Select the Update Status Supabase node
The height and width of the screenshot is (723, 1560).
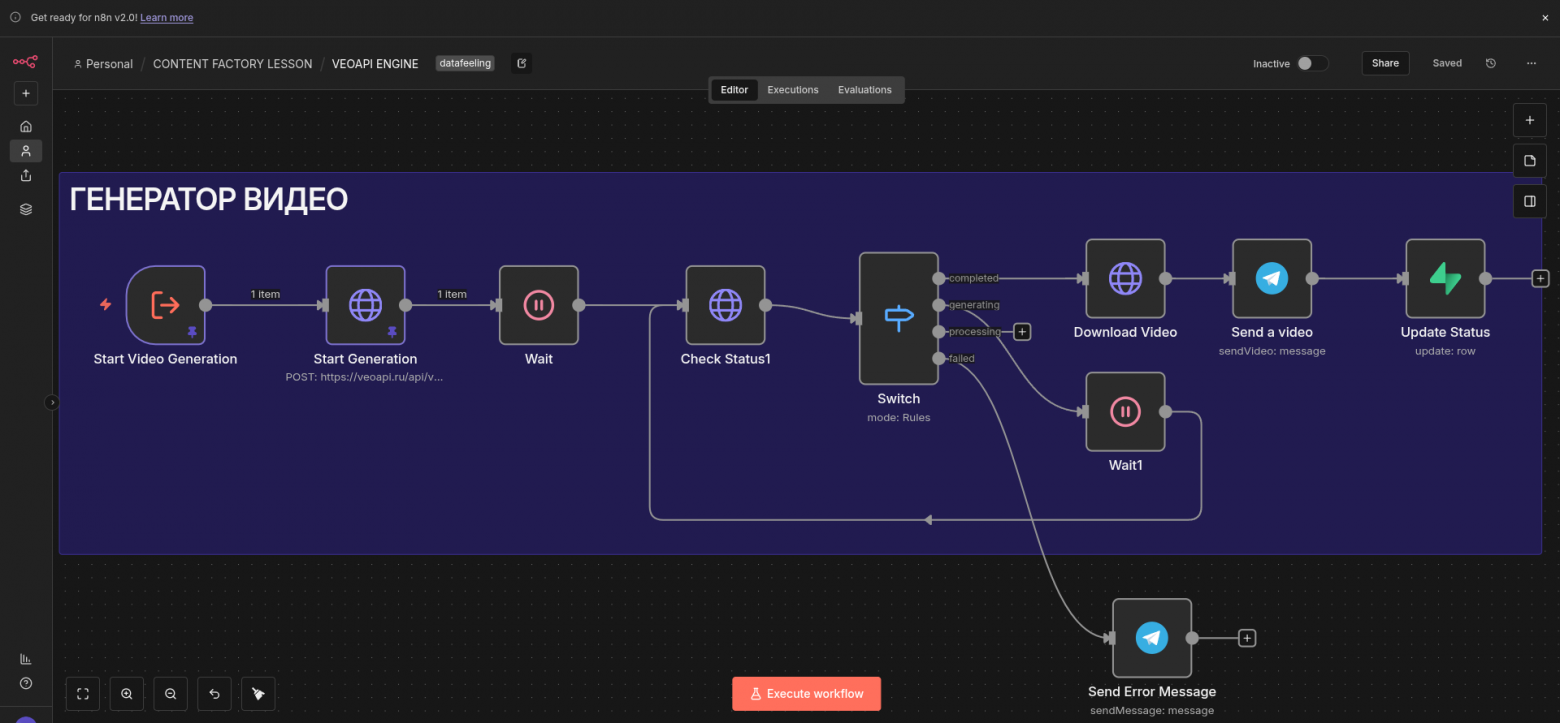click(1444, 278)
